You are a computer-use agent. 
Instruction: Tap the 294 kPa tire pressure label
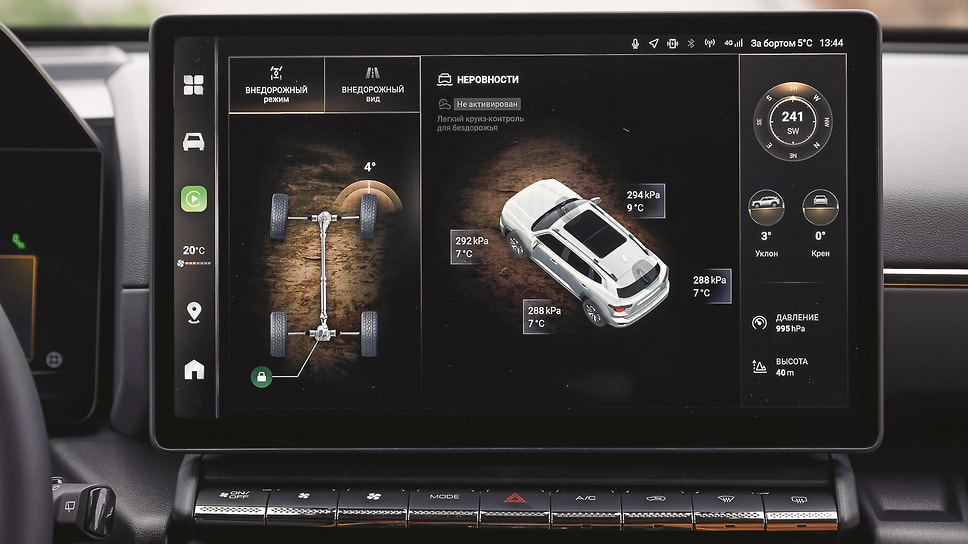[641, 201]
